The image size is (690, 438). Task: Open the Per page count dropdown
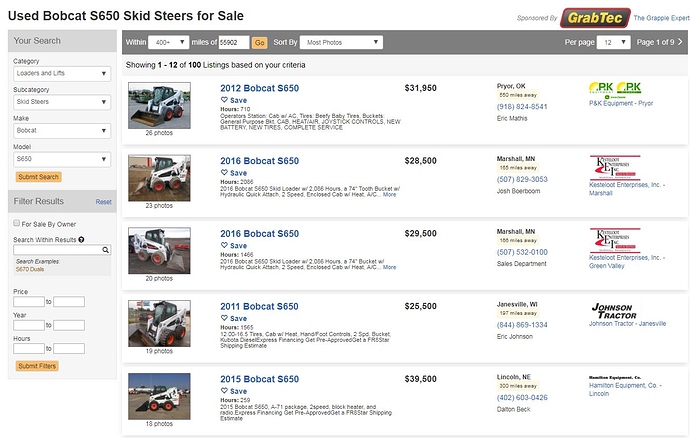coord(613,42)
